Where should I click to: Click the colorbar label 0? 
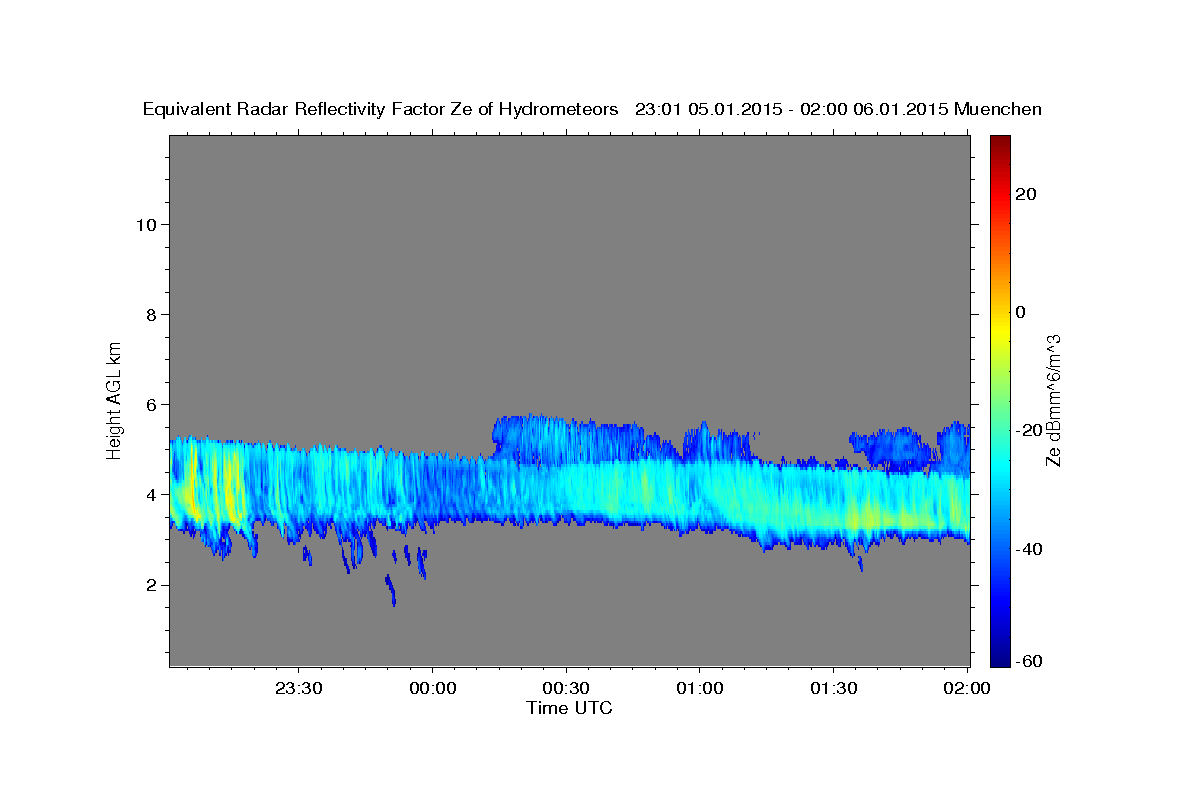click(x=1021, y=312)
